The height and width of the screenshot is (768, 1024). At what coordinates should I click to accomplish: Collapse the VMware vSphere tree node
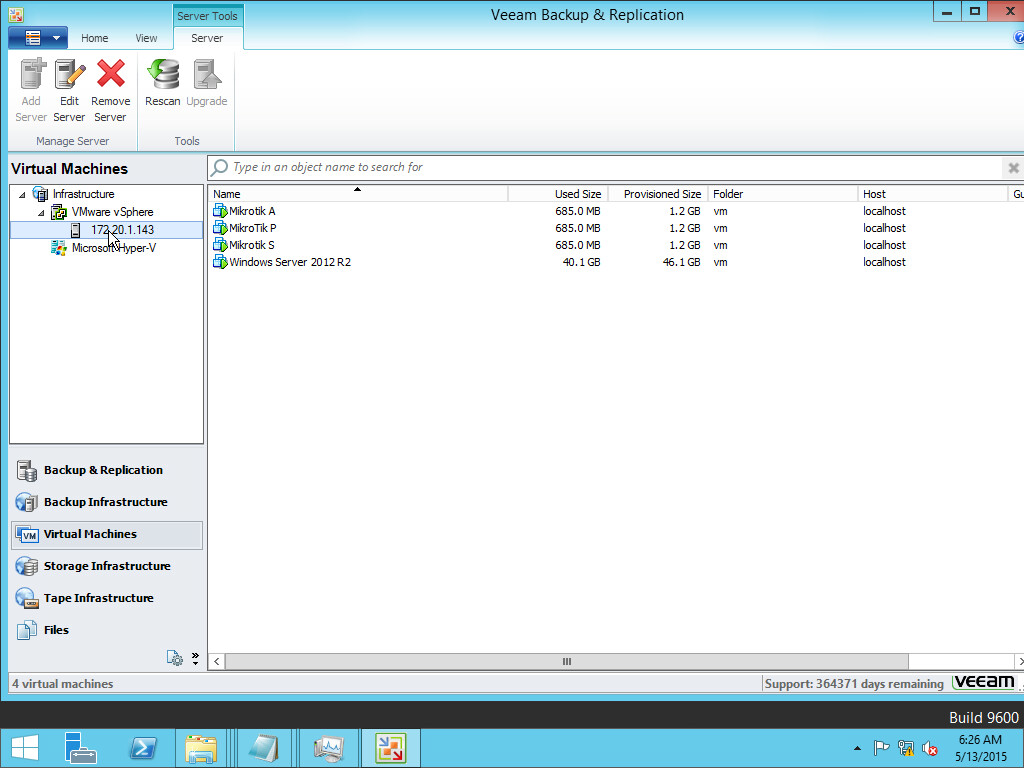(x=41, y=213)
